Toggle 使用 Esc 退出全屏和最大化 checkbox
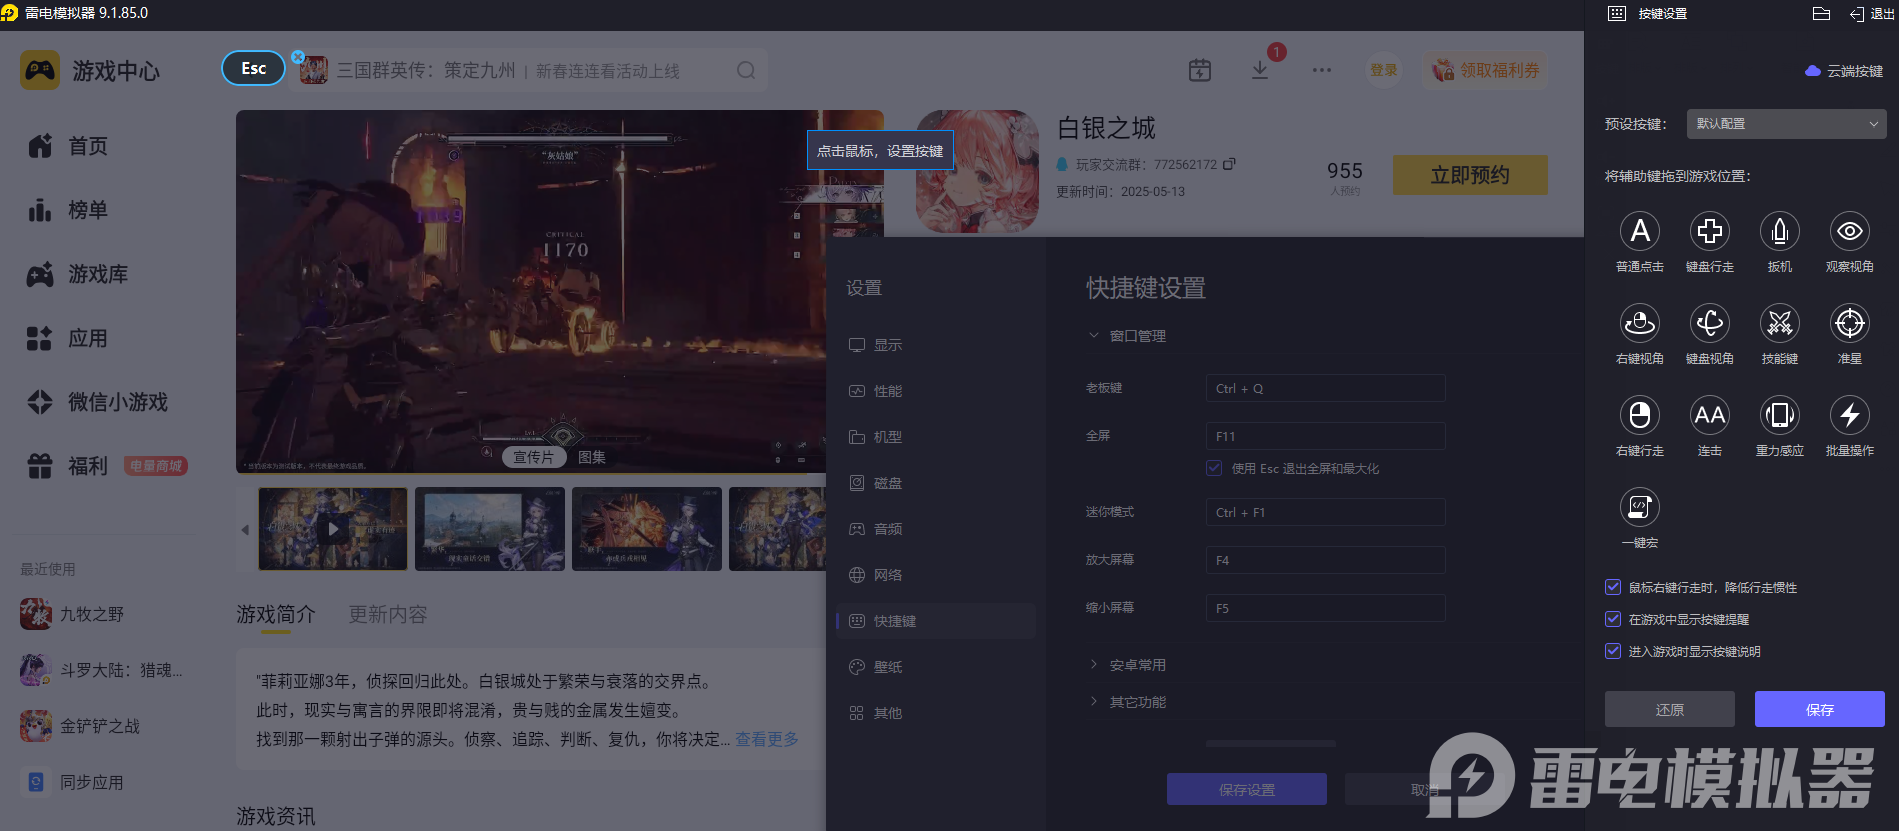Screen dimensions: 1899x831 click(1214, 468)
